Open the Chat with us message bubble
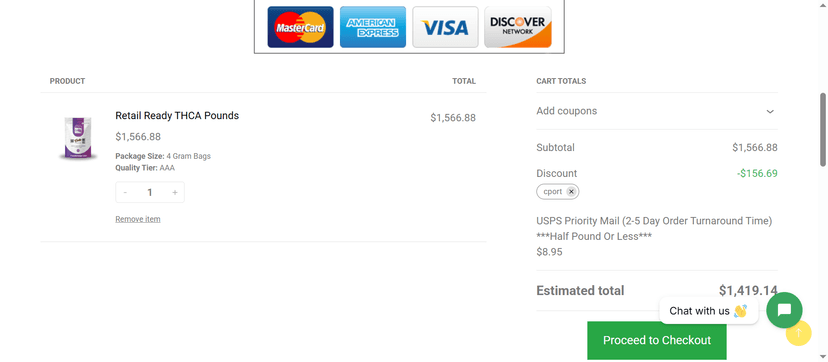828x362 pixels. click(x=709, y=311)
